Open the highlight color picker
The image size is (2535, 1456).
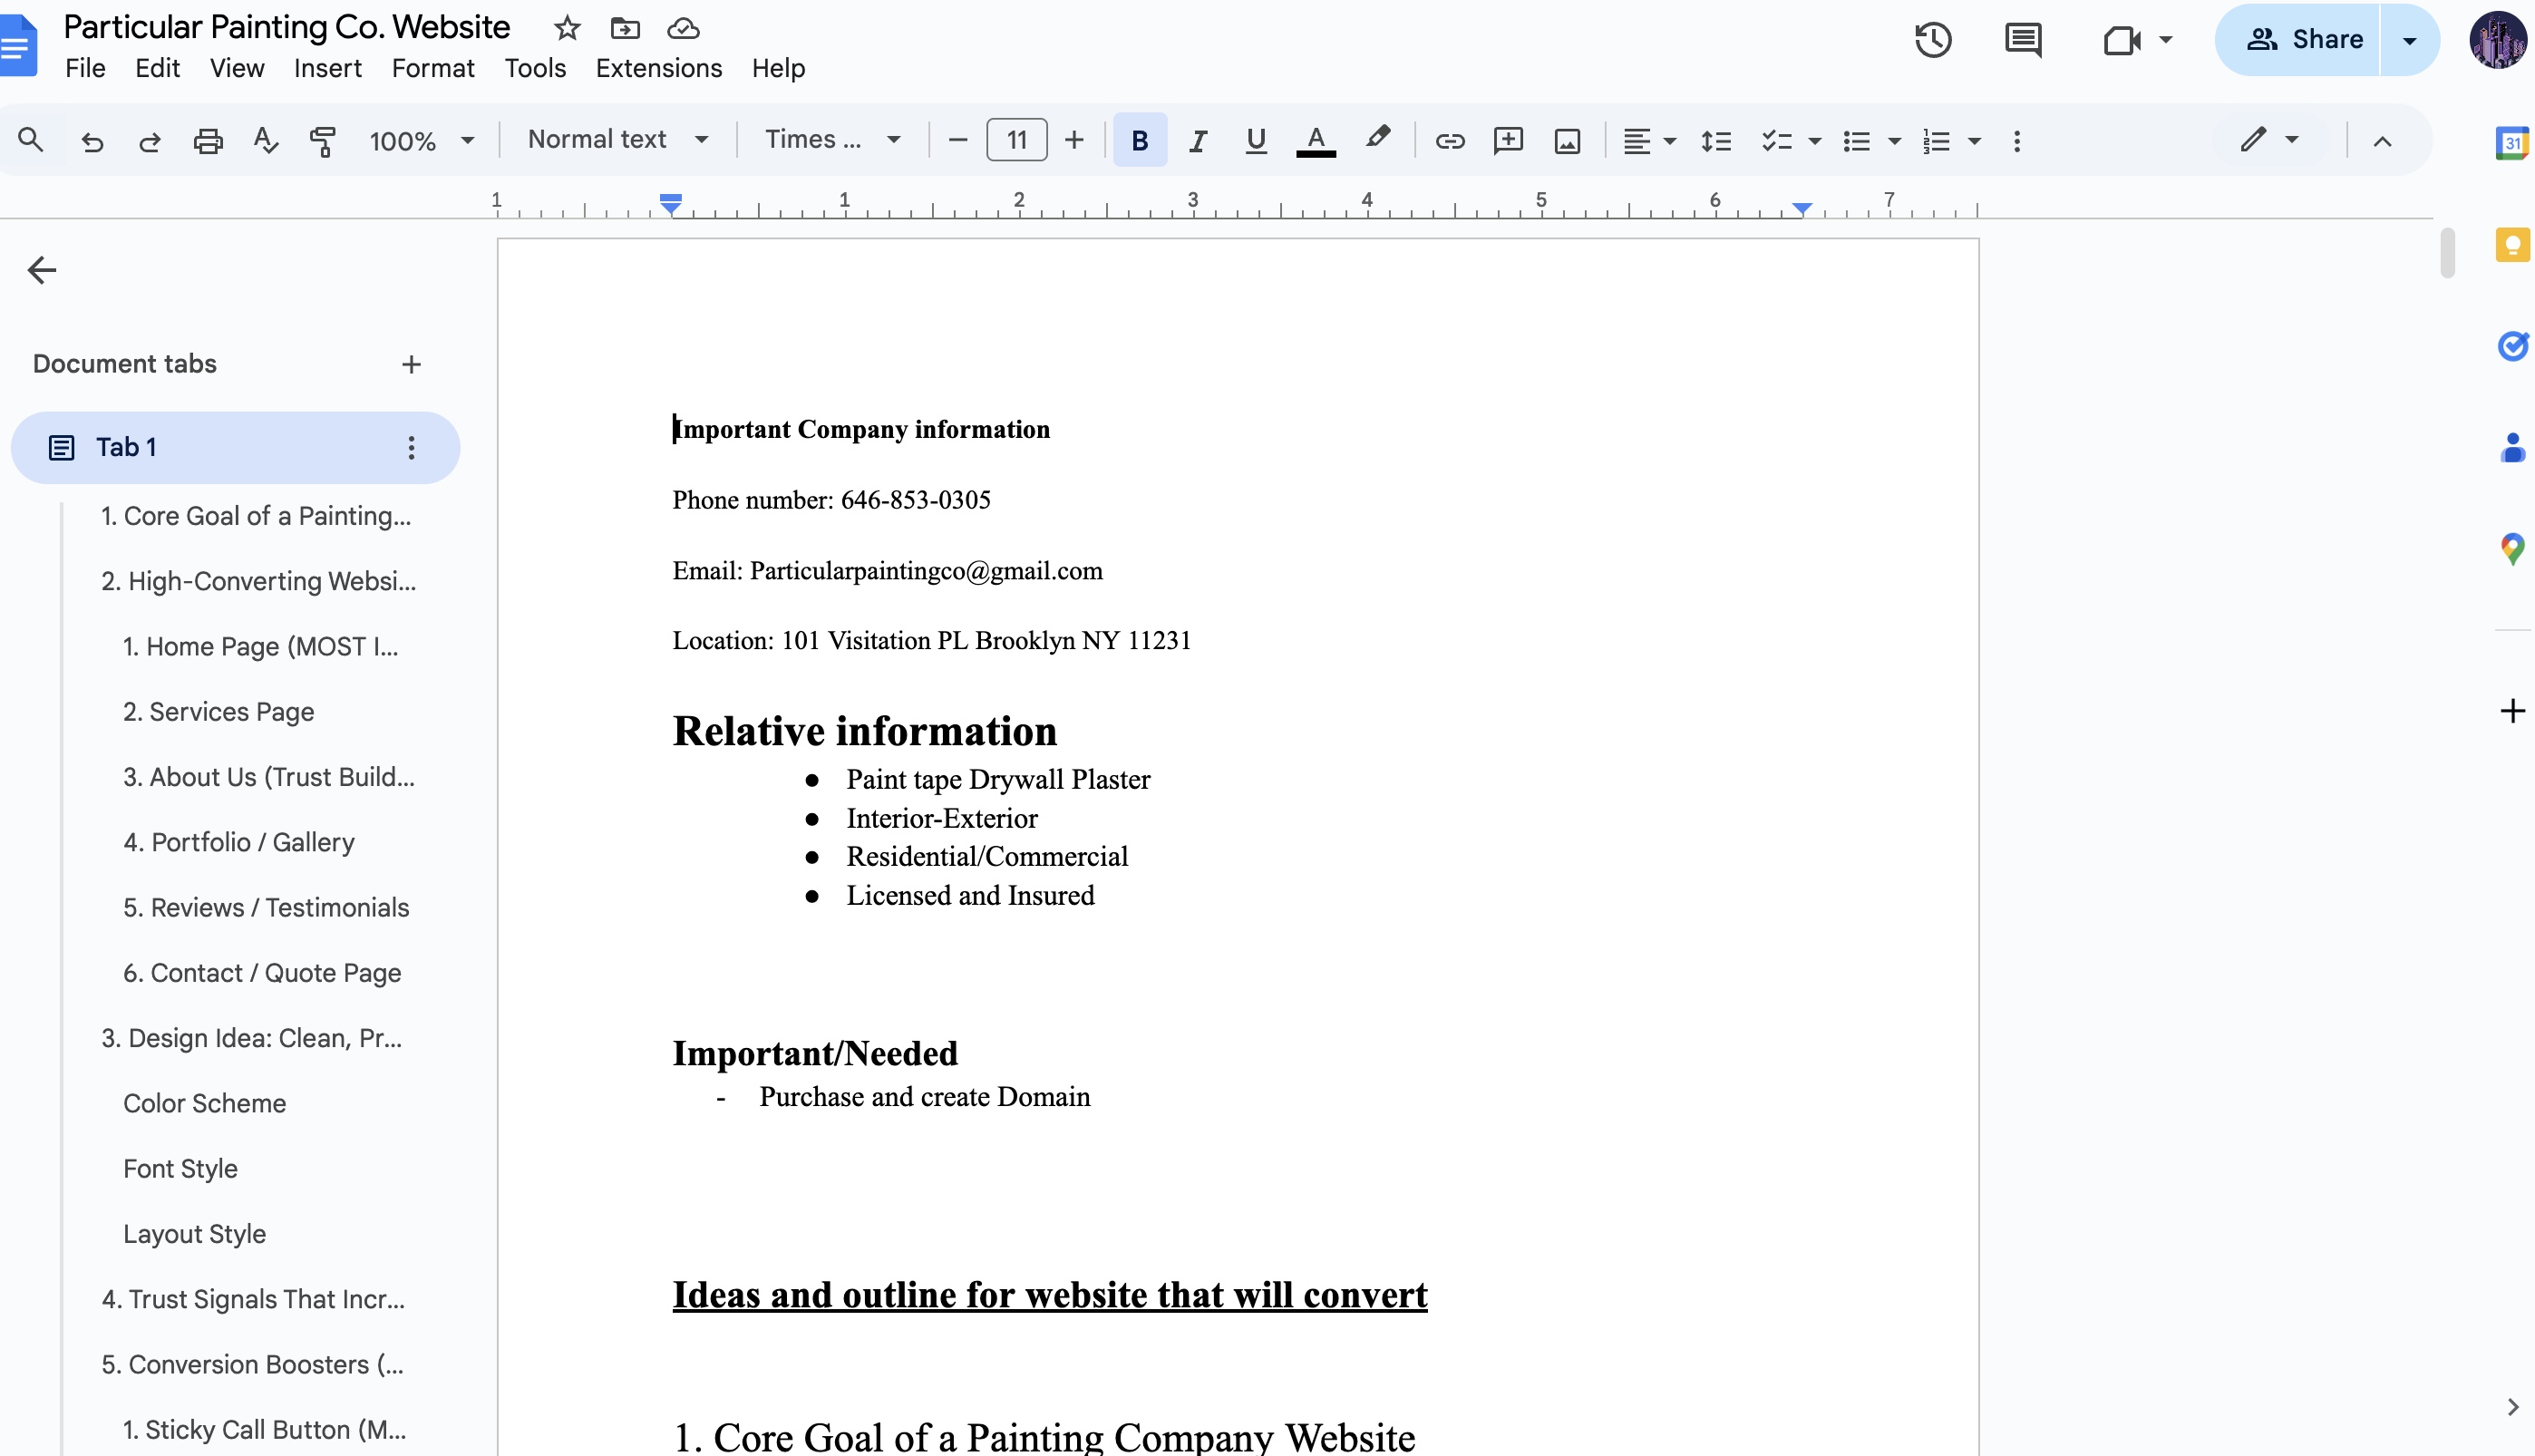(x=1378, y=138)
